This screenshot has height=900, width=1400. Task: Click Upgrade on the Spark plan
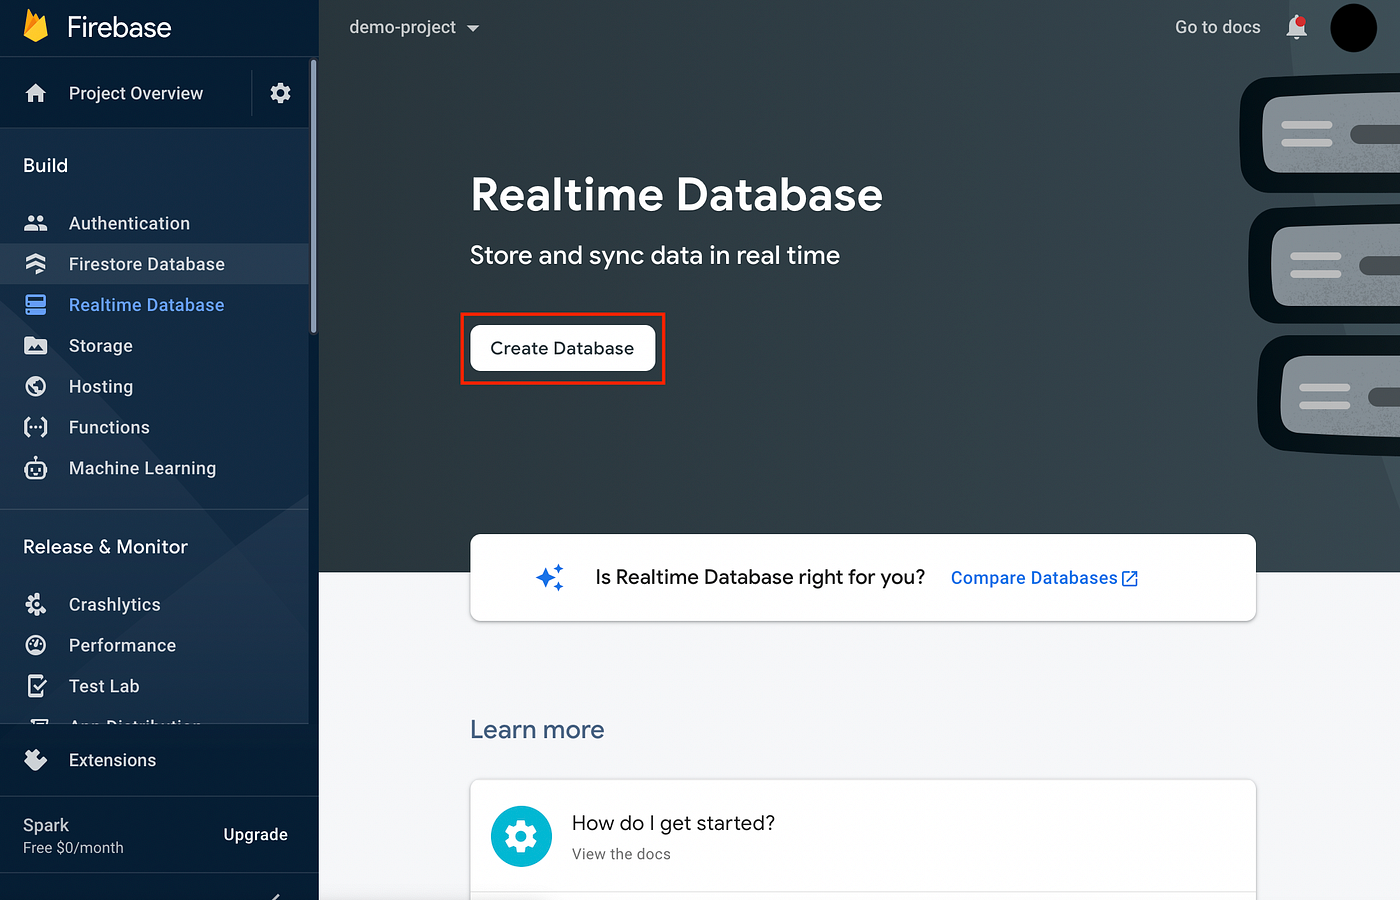click(255, 834)
